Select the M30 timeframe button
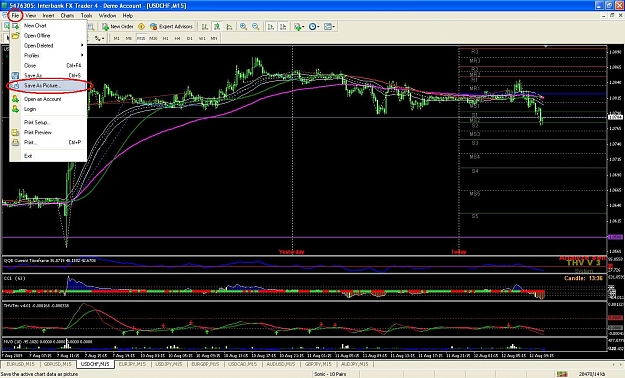 pyautogui.click(x=153, y=38)
